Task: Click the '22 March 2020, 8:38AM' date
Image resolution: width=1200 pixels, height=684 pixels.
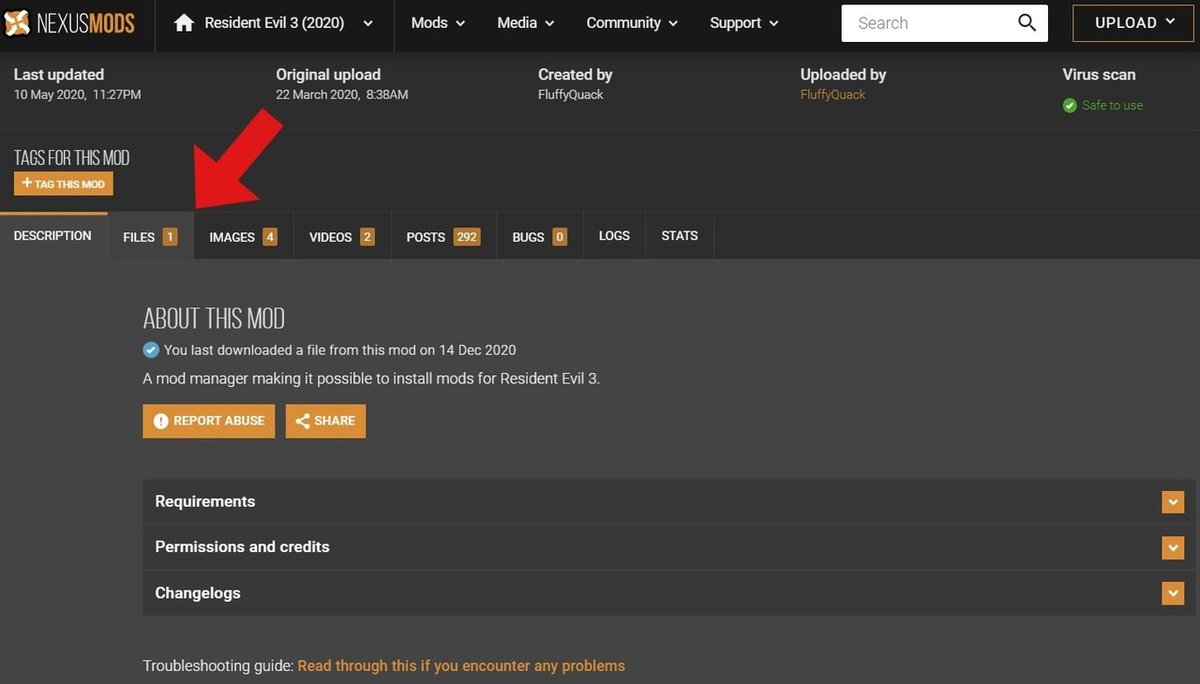Action: (x=342, y=95)
